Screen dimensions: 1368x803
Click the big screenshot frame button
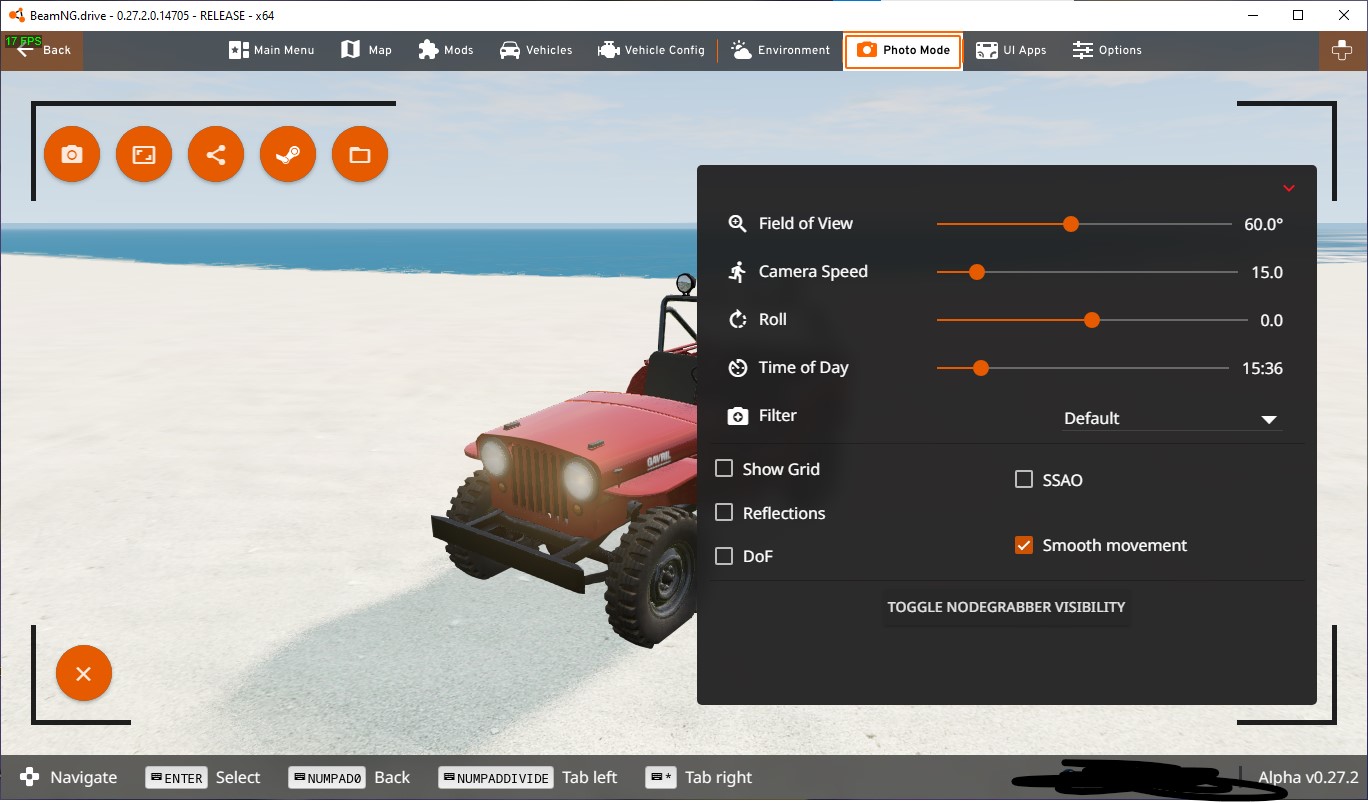(x=144, y=155)
